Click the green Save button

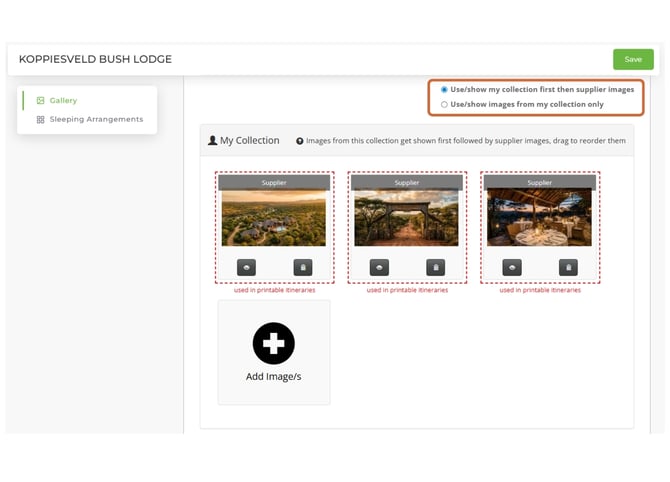[x=633, y=59]
